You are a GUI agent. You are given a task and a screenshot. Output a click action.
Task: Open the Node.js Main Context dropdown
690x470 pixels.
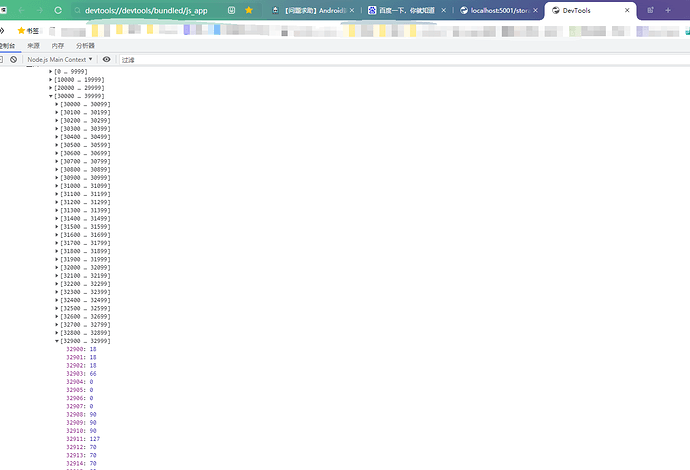click(60, 59)
